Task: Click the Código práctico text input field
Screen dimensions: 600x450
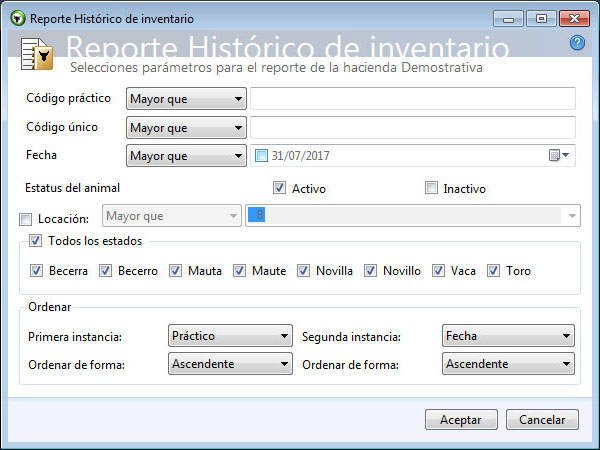Action: tap(413, 99)
